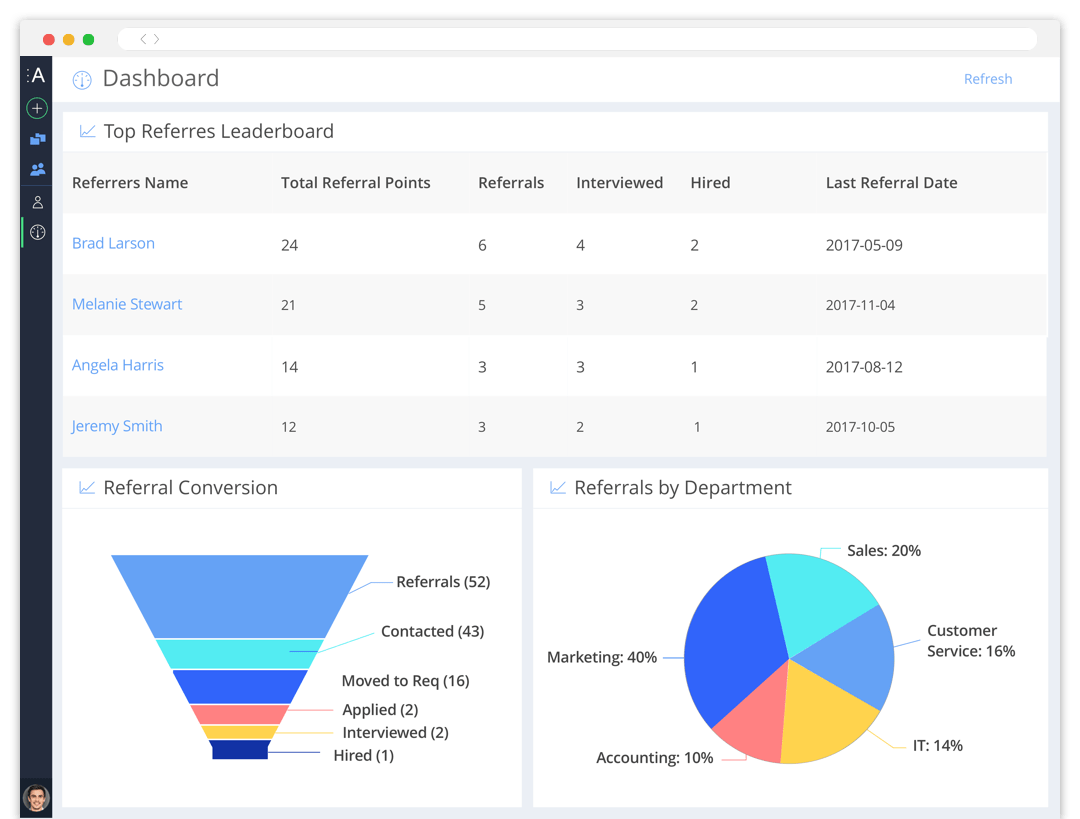Click the green plus add icon in sidebar
The width and height of the screenshot is (1080, 819).
pos(37,108)
